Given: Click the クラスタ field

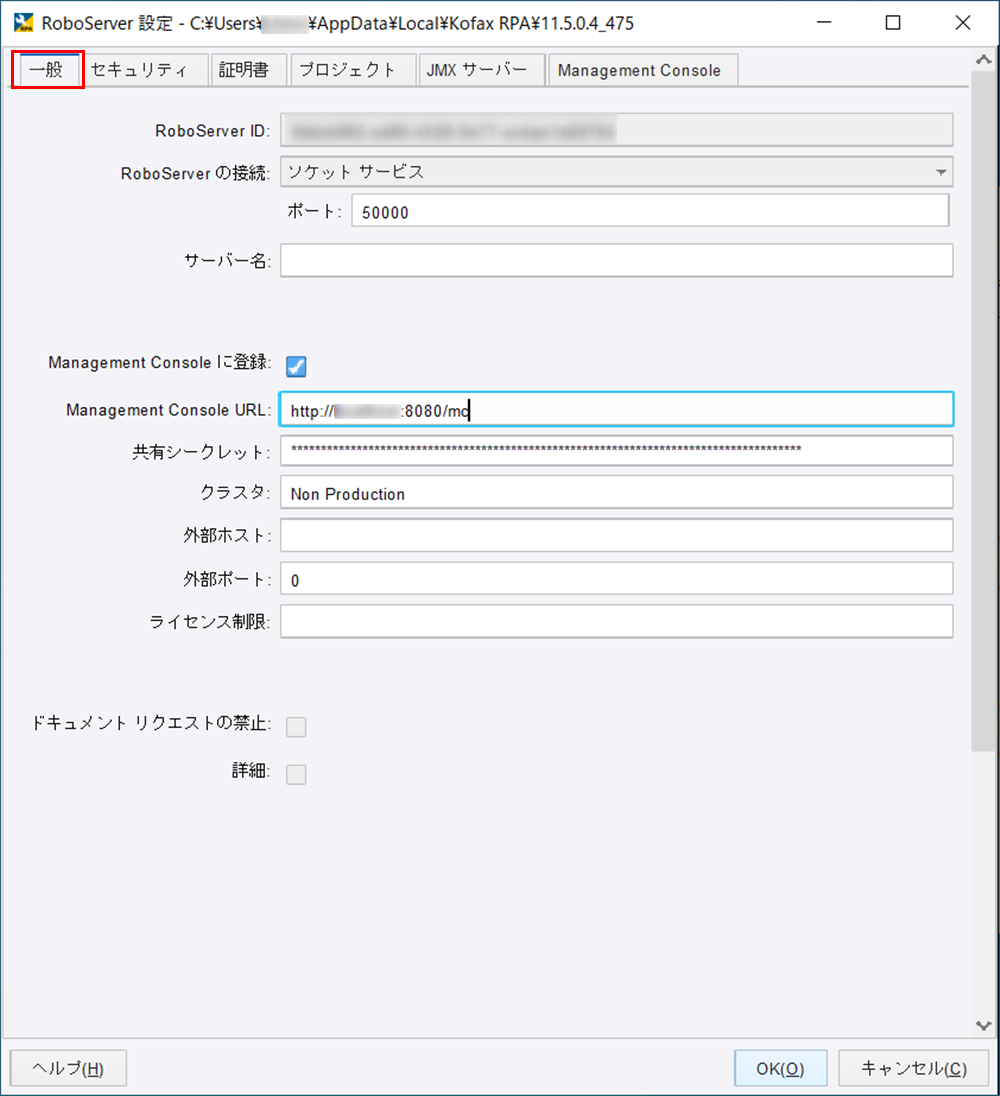Looking at the screenshot, I should (616, 493).
